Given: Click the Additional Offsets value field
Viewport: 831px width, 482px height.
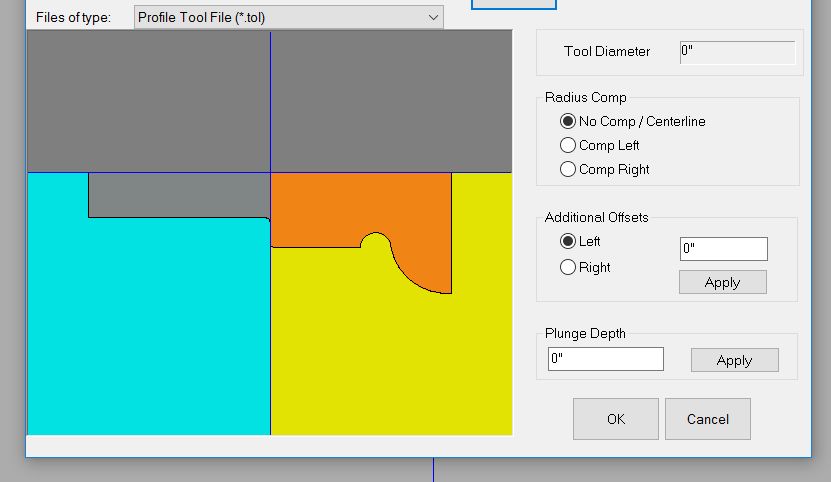Looking at the screenshot, I should coord(723,249).
